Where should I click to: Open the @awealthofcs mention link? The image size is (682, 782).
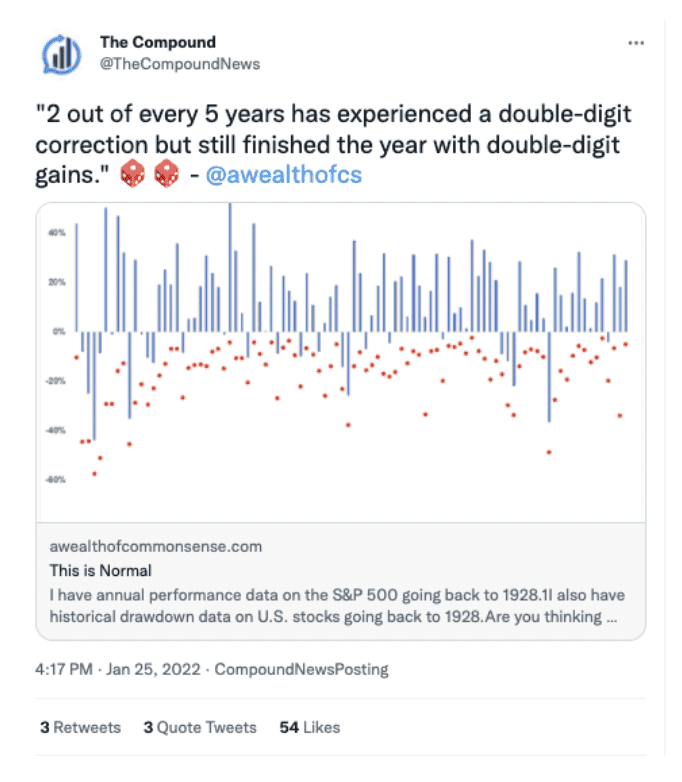(x=284, y=175)
